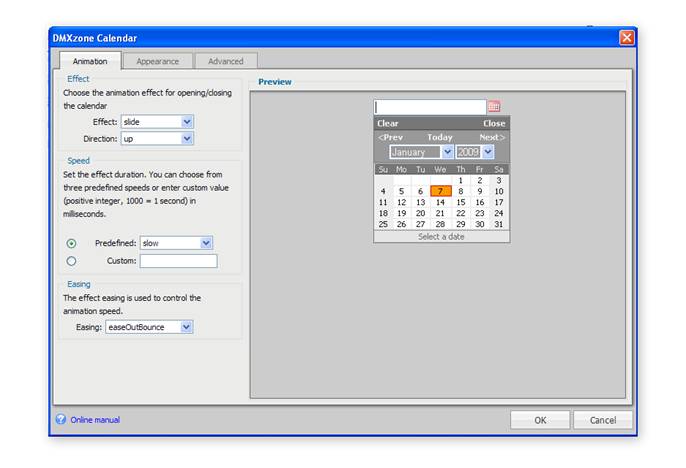The width and height of the screenshot is (686, 468).
Task: Go to previous month with <Prev
Action: coord(390,137)
